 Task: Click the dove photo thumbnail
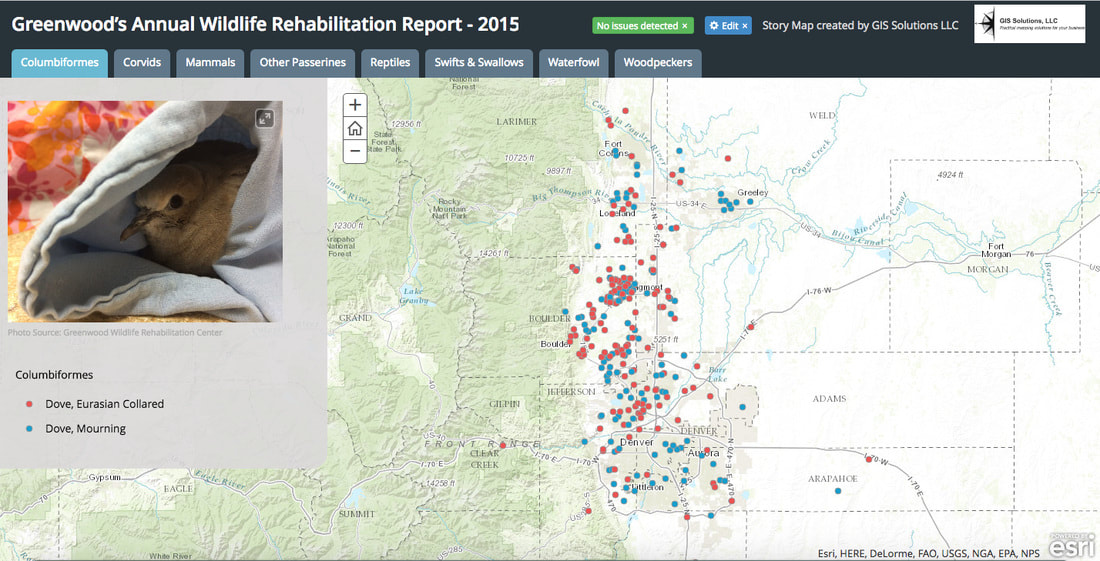pos(145,210)
